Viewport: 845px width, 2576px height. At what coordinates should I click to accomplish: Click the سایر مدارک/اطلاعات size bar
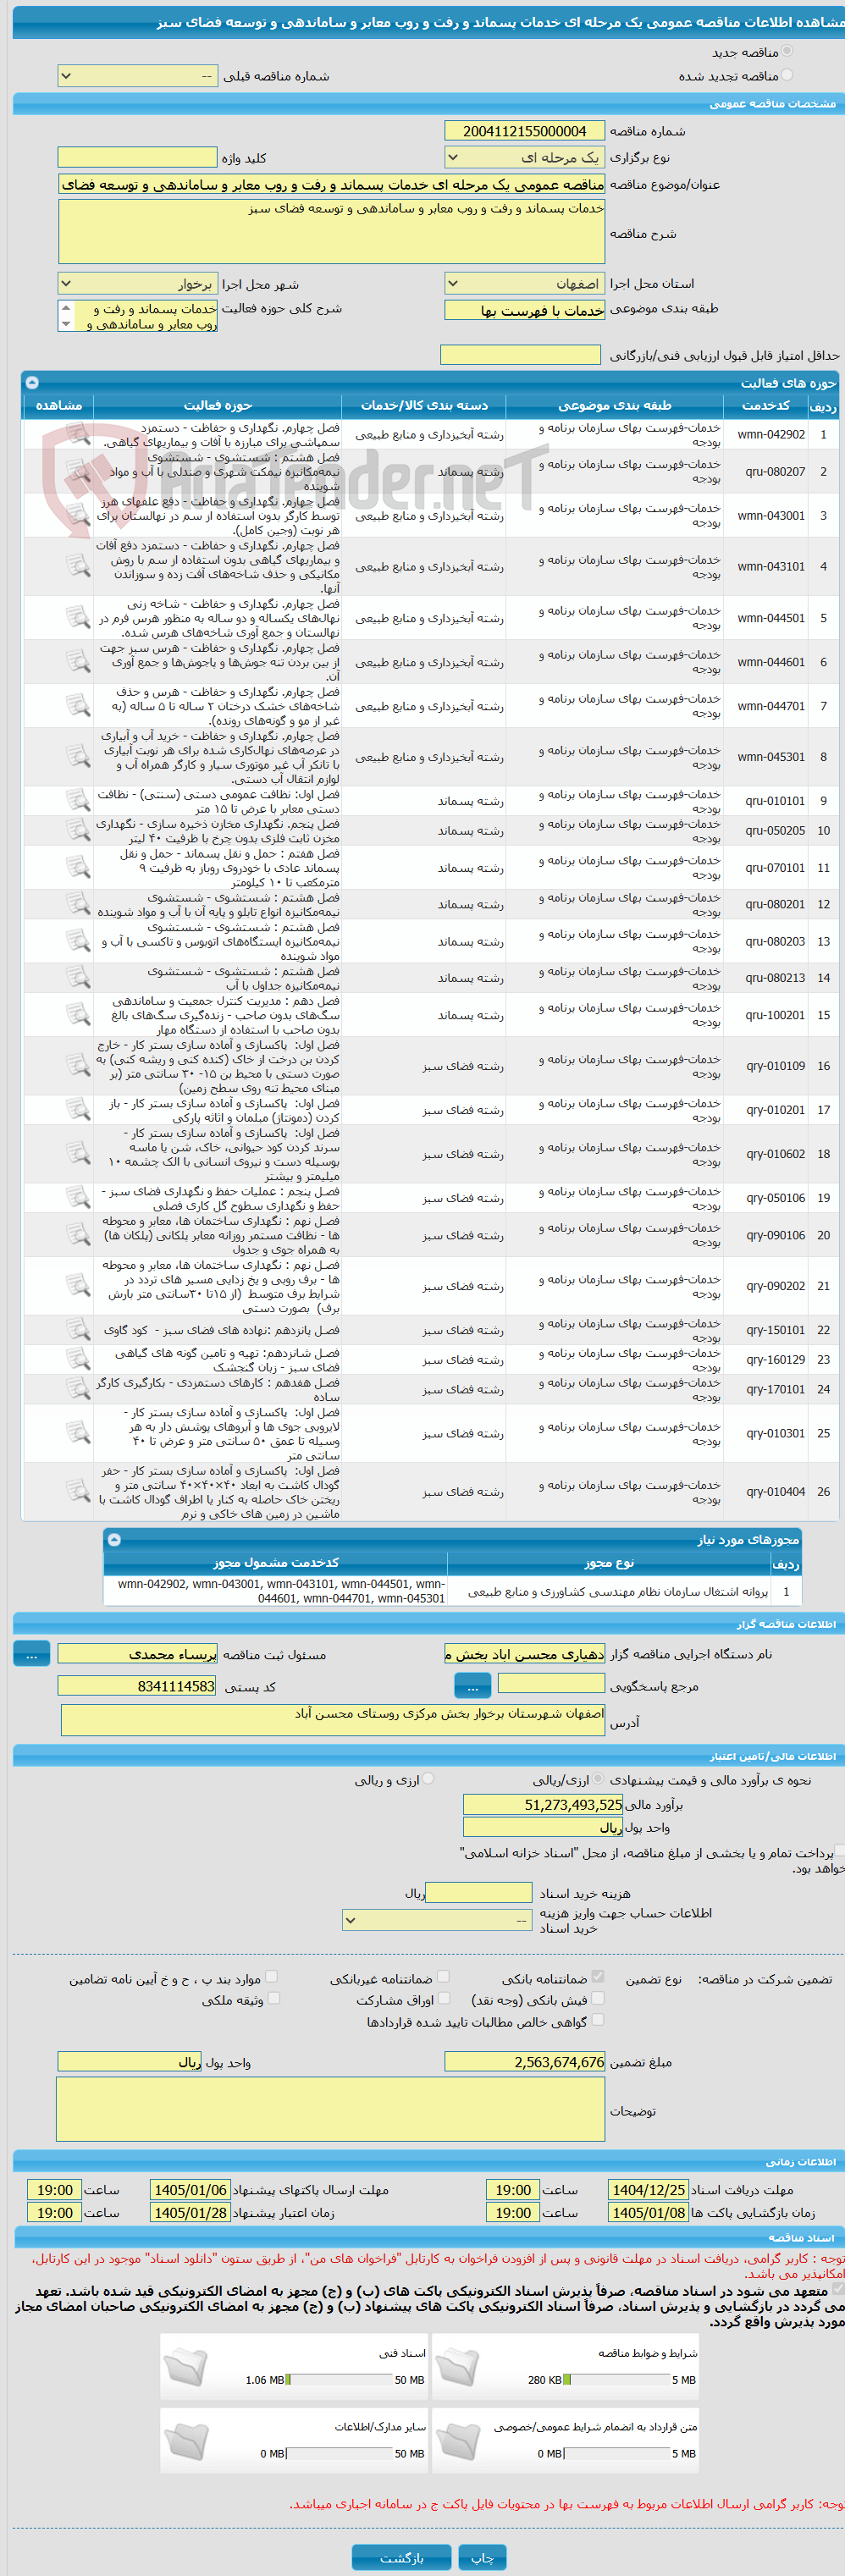point(339,2453)
